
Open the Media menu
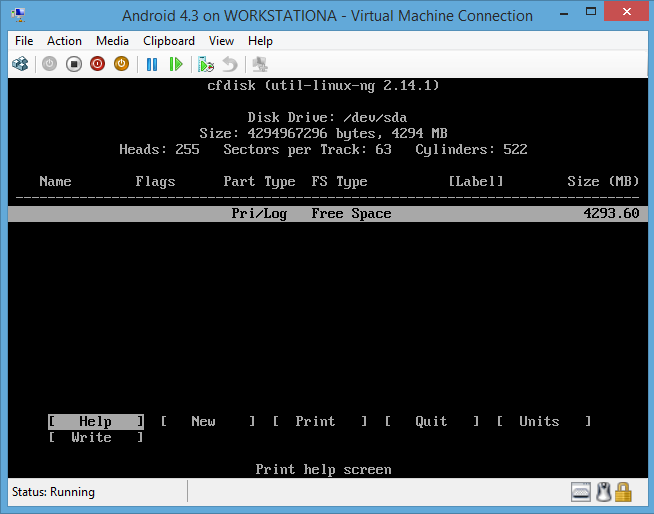pyautogui.click(x=112, y=41)
